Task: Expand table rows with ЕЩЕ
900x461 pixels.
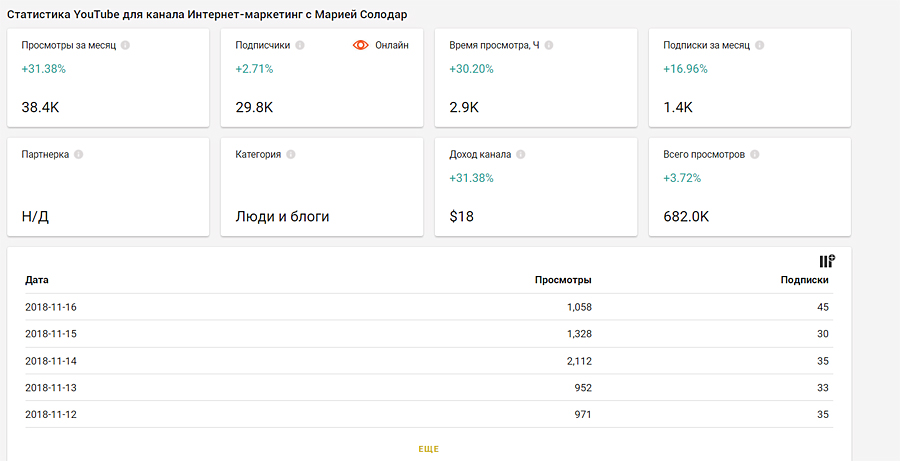Action: click(x=428, y=449)
